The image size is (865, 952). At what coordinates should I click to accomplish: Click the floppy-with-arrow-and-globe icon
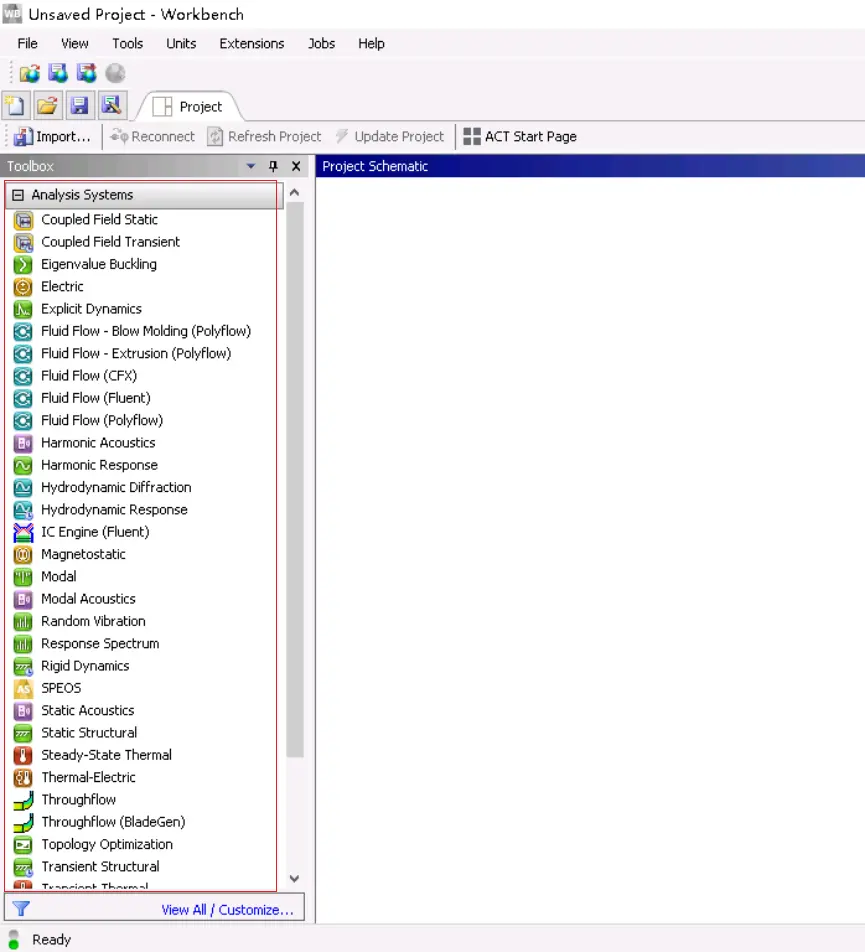tap(86, 73)
